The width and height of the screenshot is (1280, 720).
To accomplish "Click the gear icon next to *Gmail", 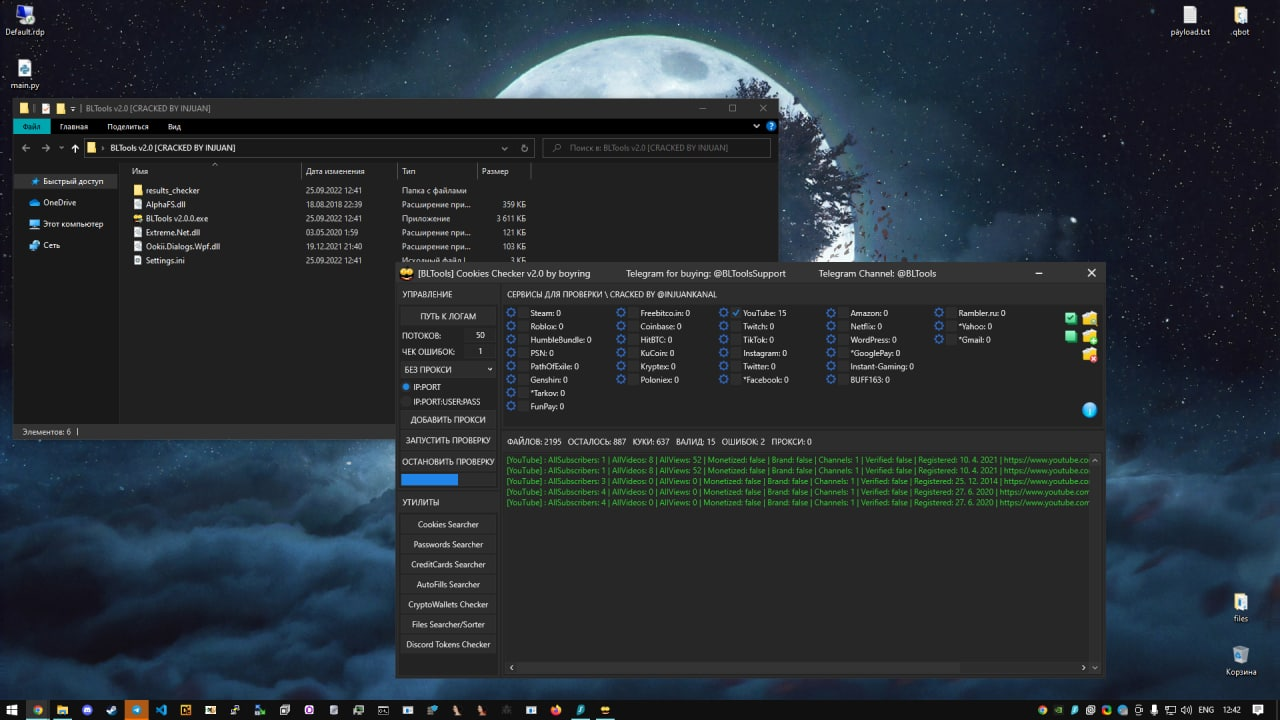I will [x=939, y=340].
